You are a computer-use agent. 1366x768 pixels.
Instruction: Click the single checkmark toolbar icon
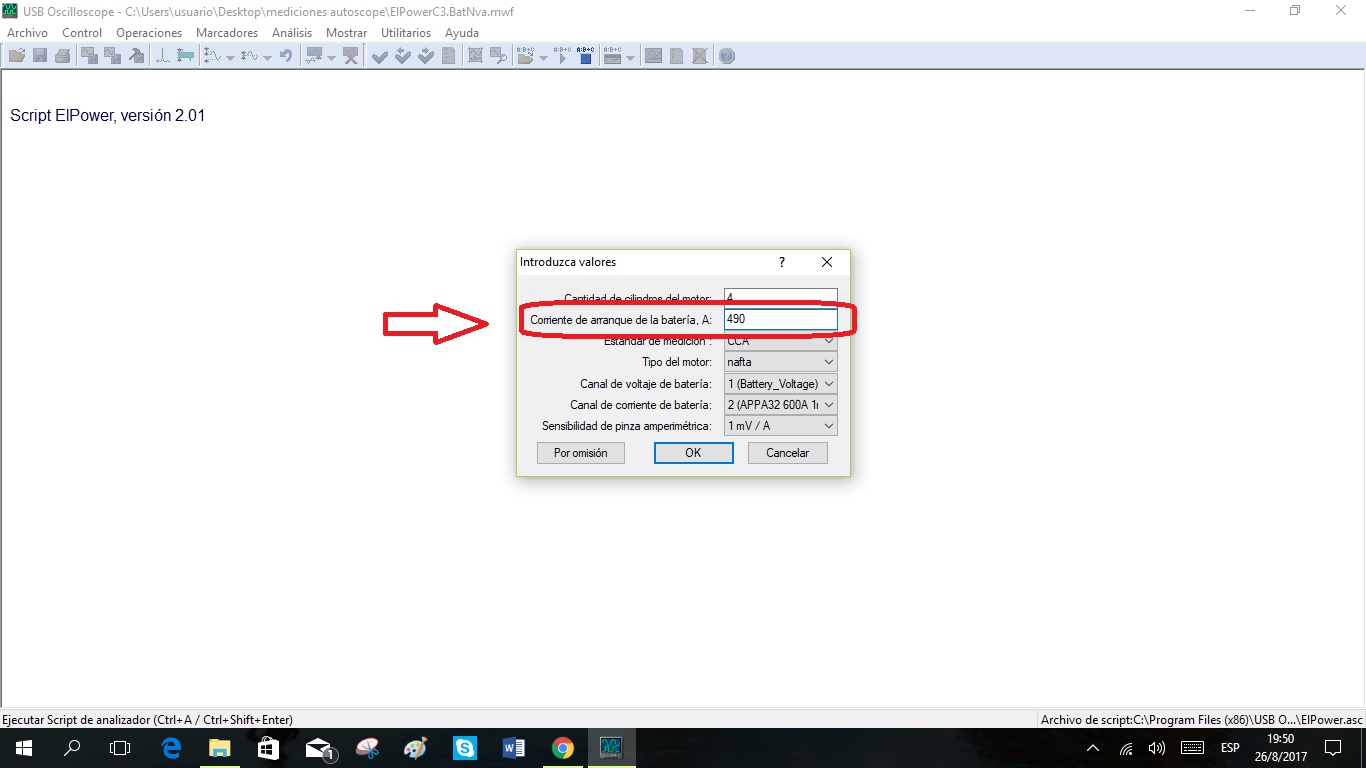click(x=379, y=56)
